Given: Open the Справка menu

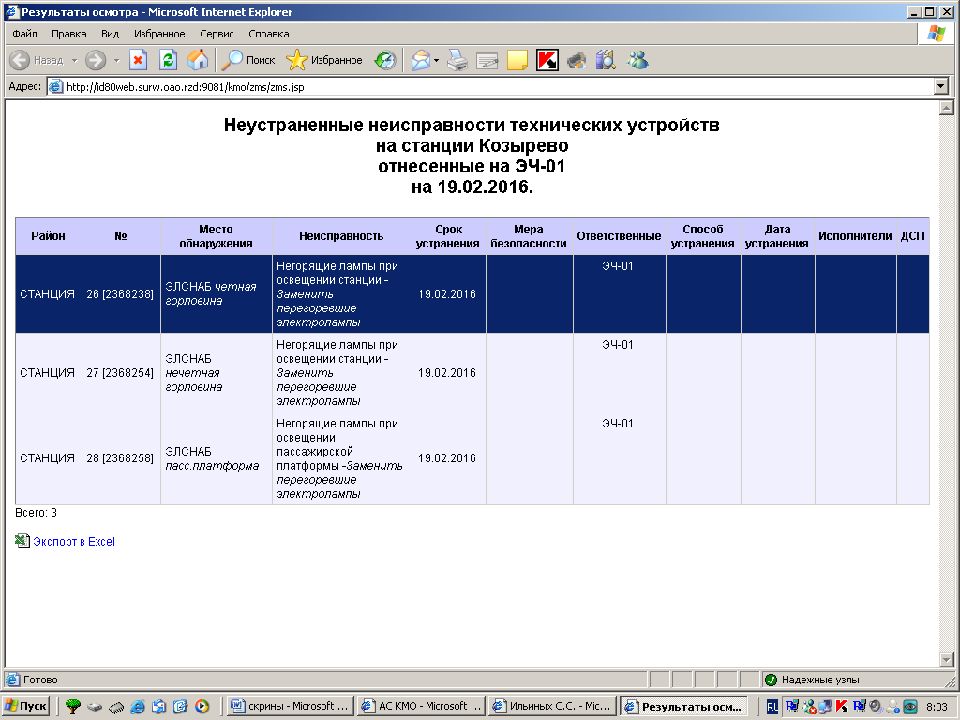Looking at the screenshot, I should coord(269,34).
